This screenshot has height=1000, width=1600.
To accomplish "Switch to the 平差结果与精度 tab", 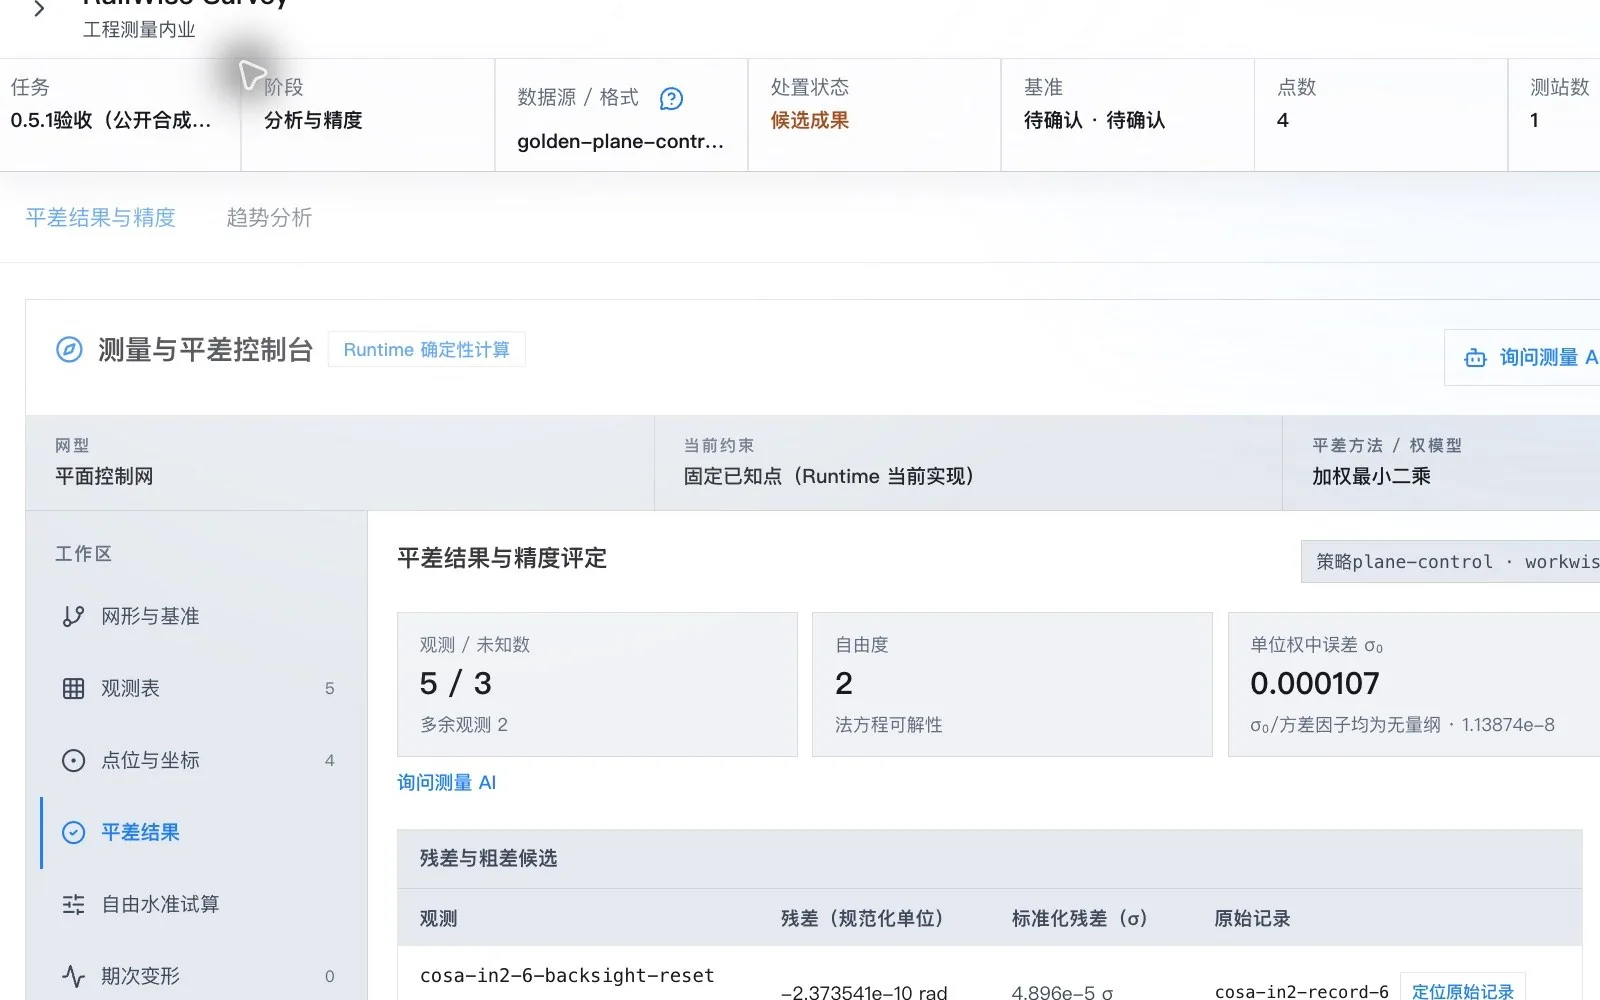I will 100,217.
